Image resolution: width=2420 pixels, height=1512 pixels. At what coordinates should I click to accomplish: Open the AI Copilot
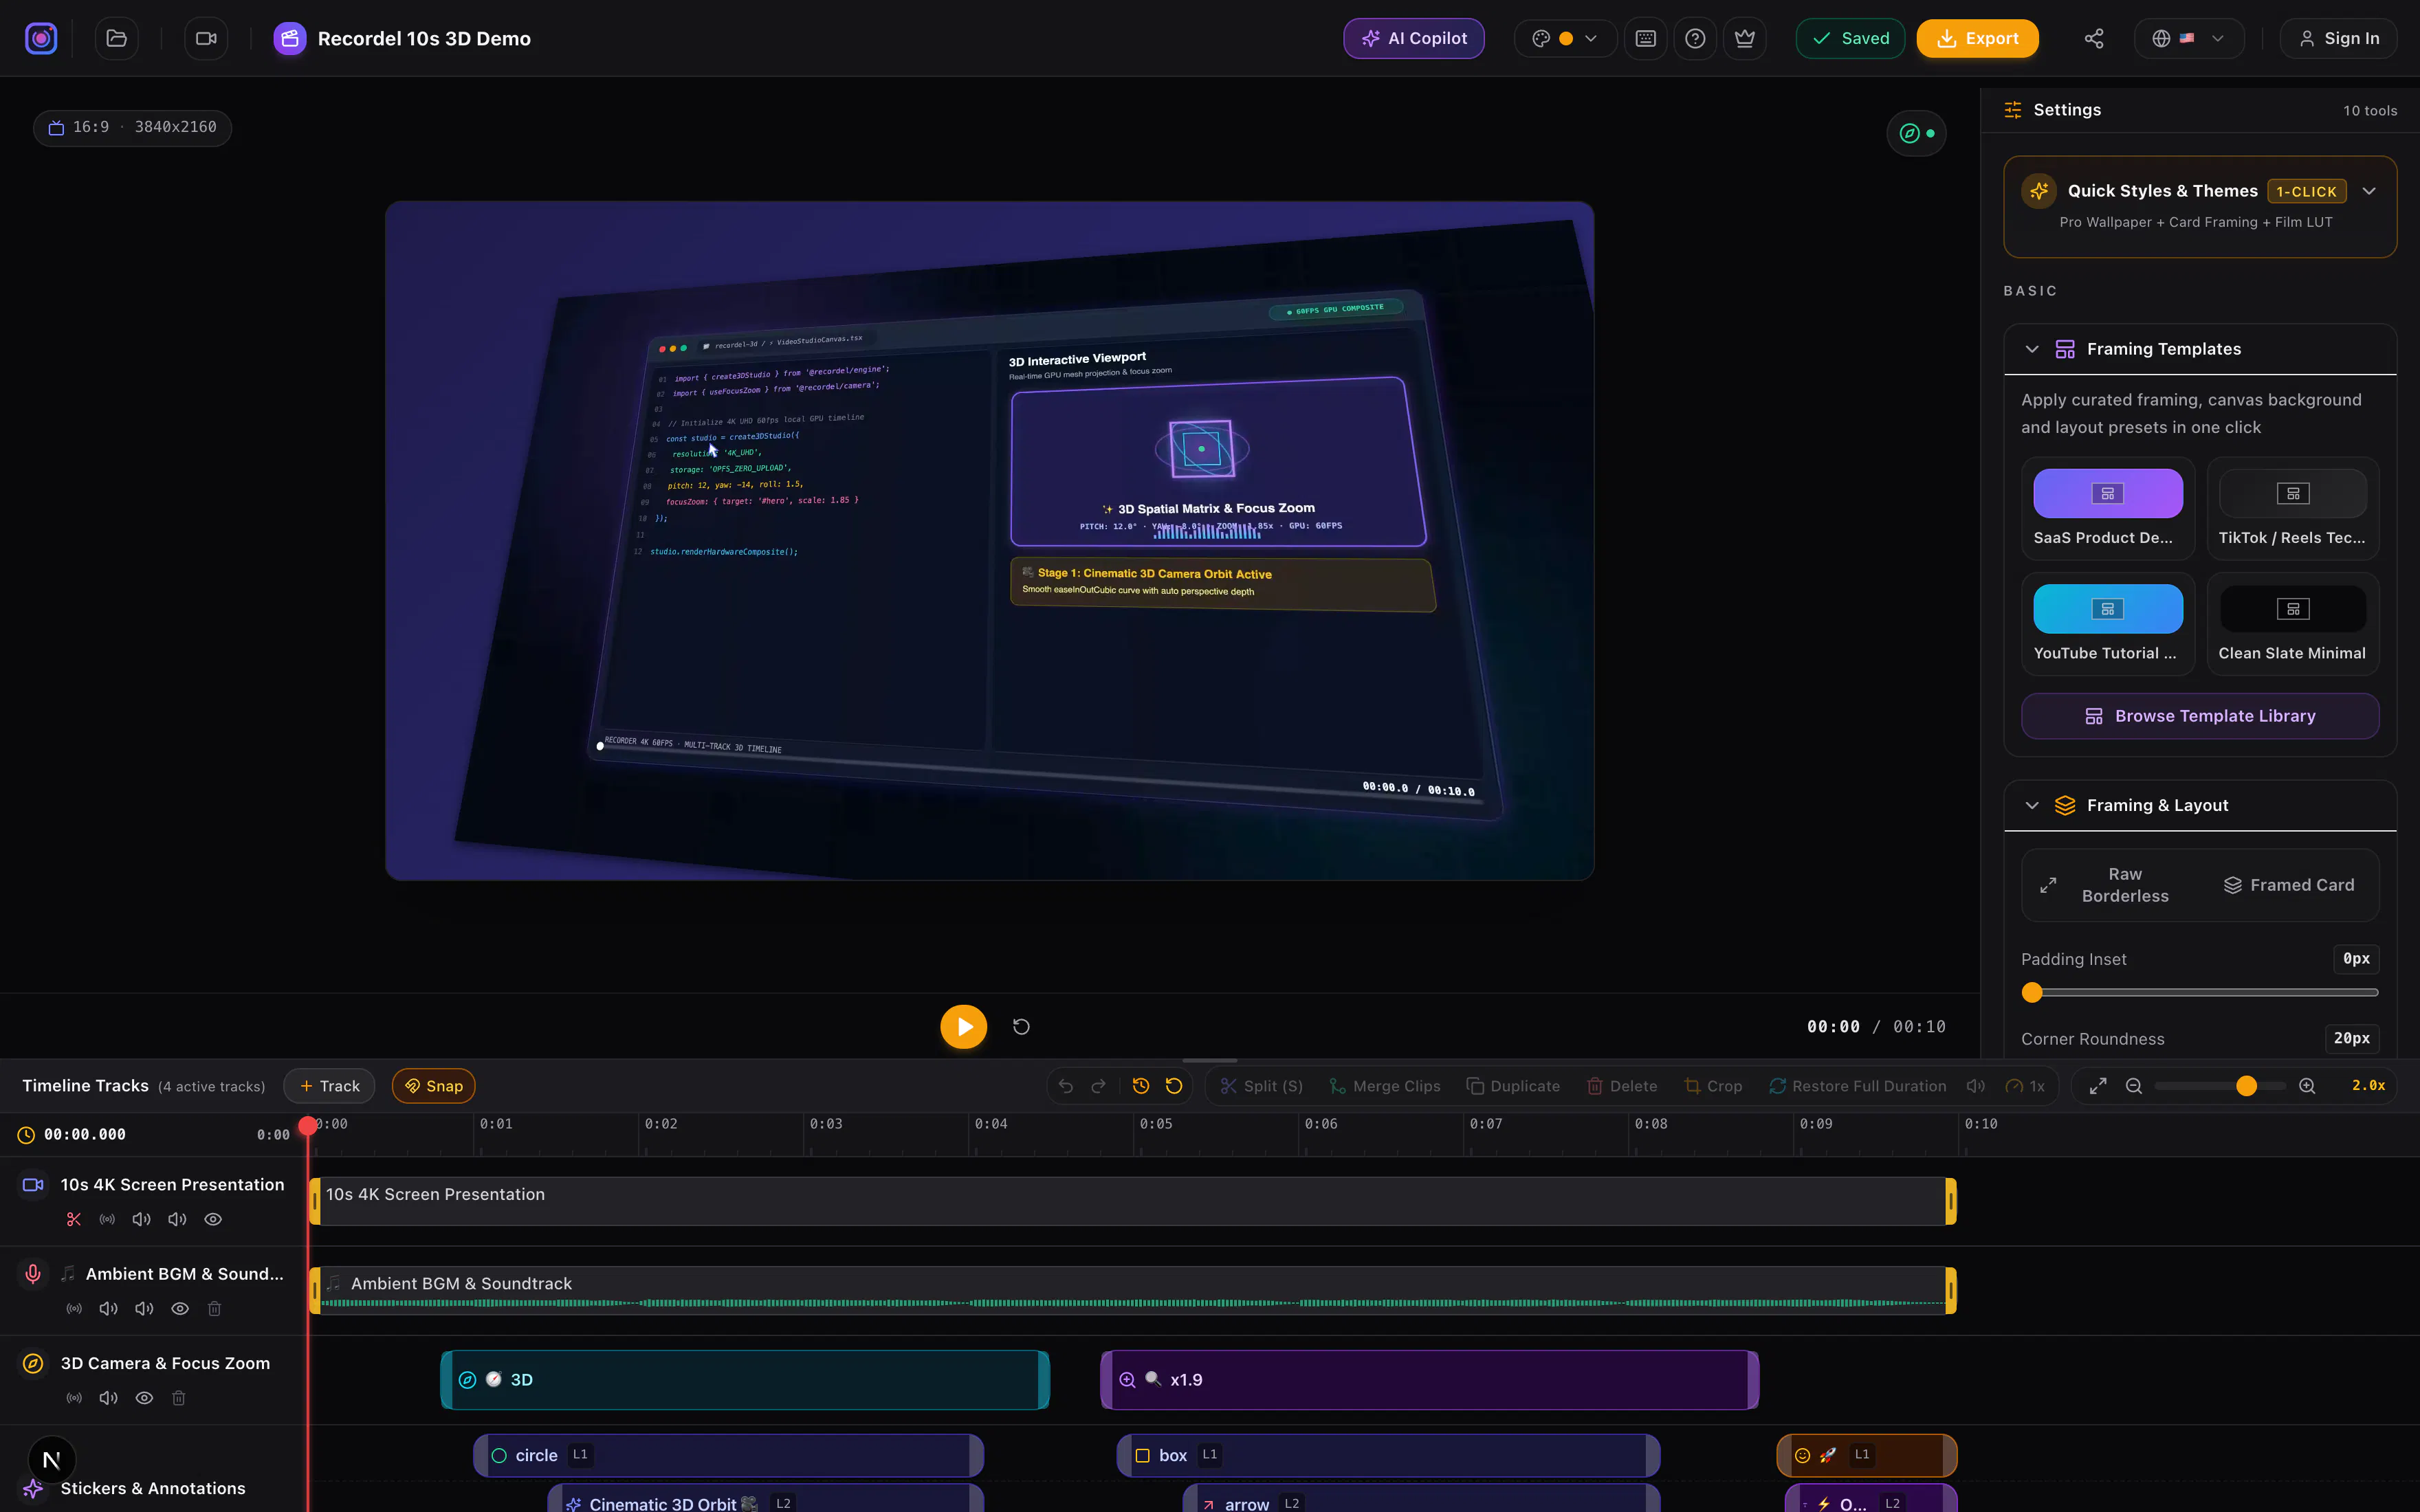(1413, 39)
